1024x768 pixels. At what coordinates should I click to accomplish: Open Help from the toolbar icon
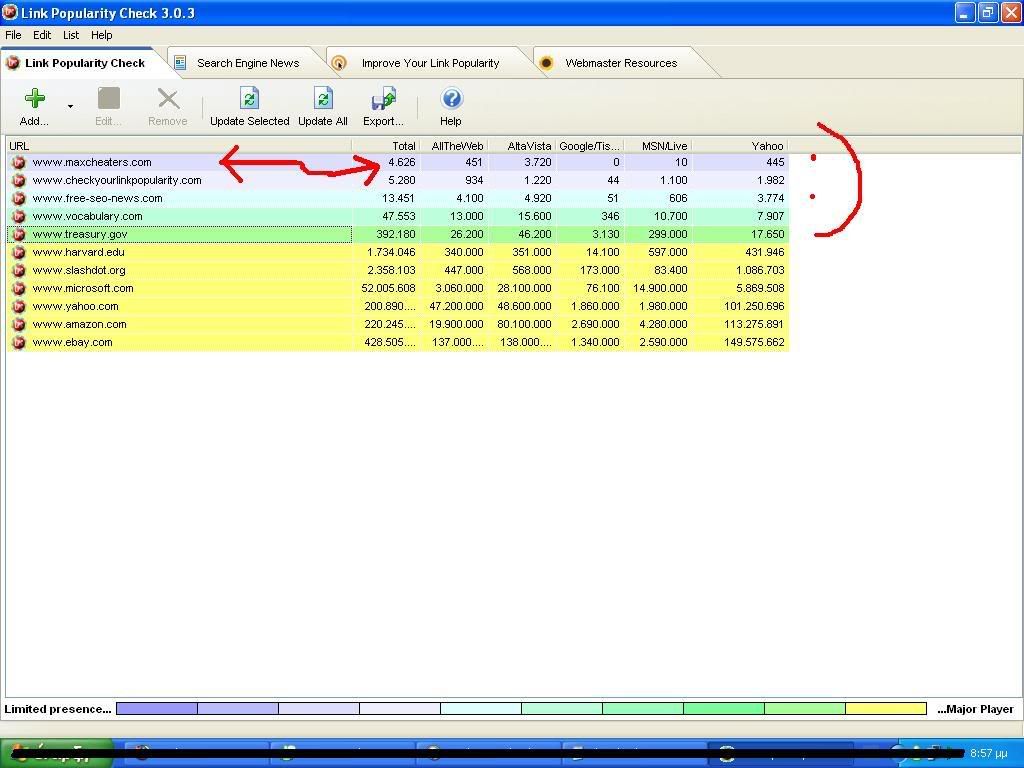coord(451,99)
